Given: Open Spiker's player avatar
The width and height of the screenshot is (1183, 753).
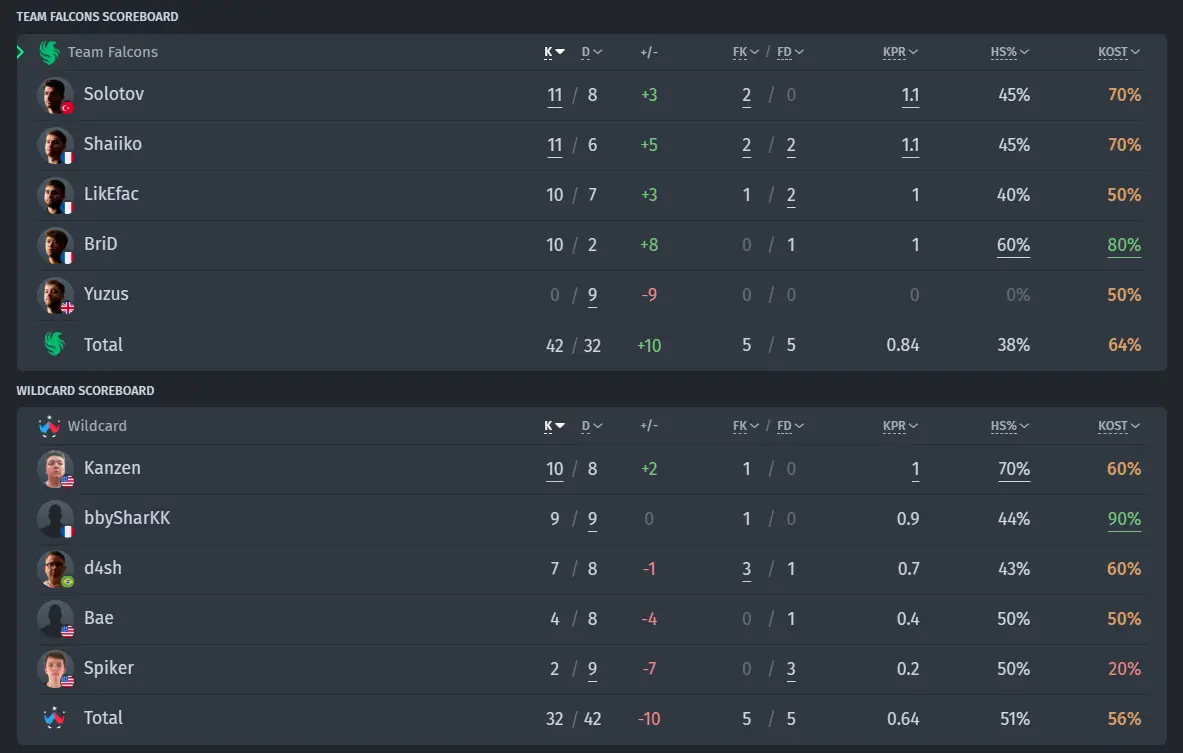Looking at the screenshot, I should [56, 669].
